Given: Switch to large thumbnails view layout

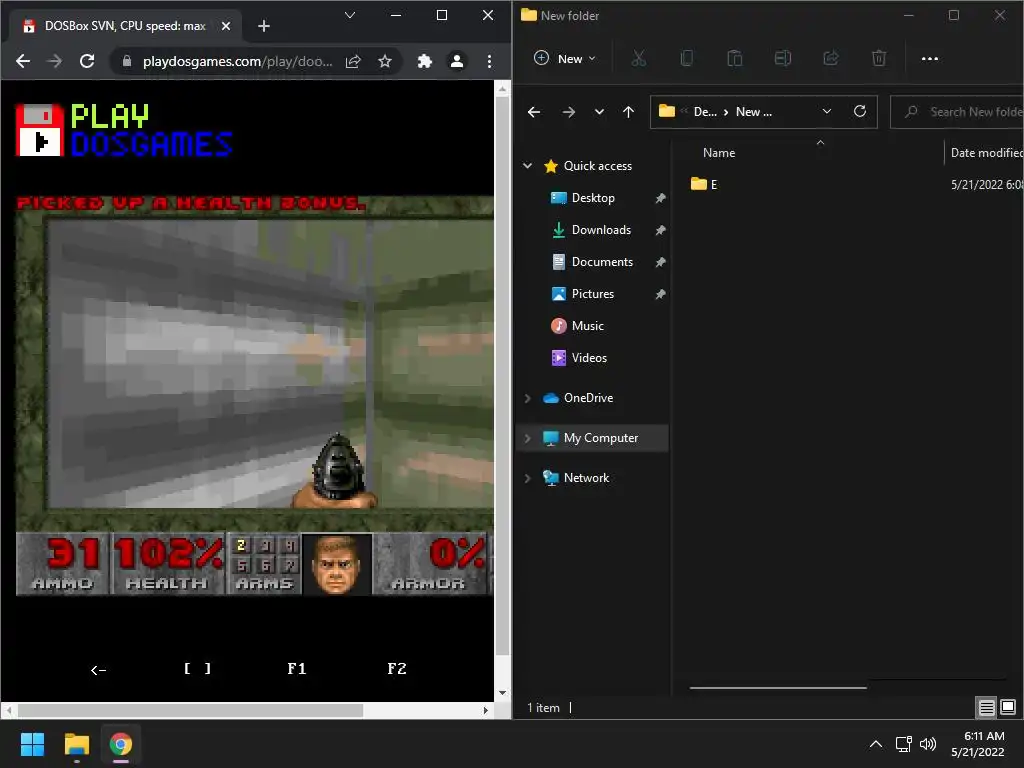Looking at the screenshot, I should tap(1008, 707).
